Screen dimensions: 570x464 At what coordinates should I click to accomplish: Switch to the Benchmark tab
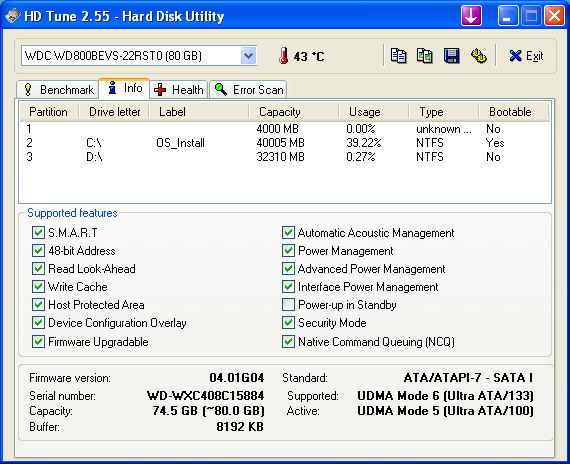point(58,89)
